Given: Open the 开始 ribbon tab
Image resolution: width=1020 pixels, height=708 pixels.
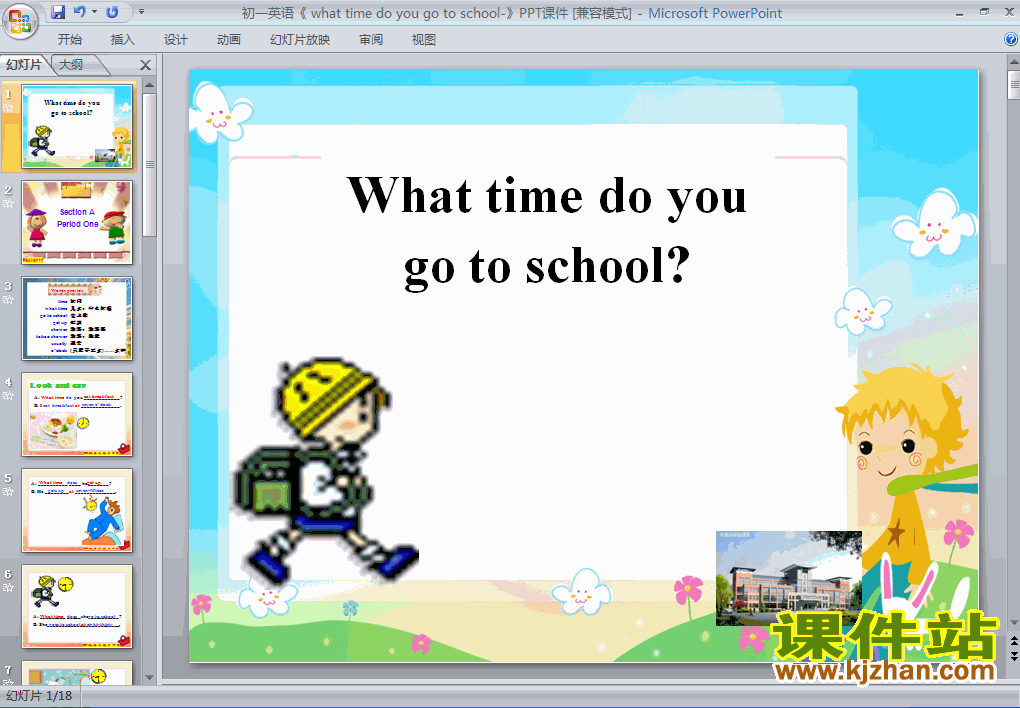Looking at the screenshot, I should (70, 40).
